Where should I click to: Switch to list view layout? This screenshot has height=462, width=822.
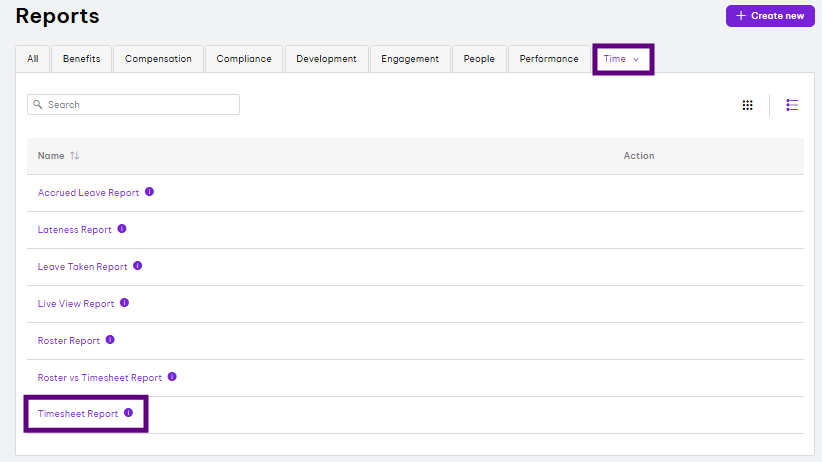(792, 105)
